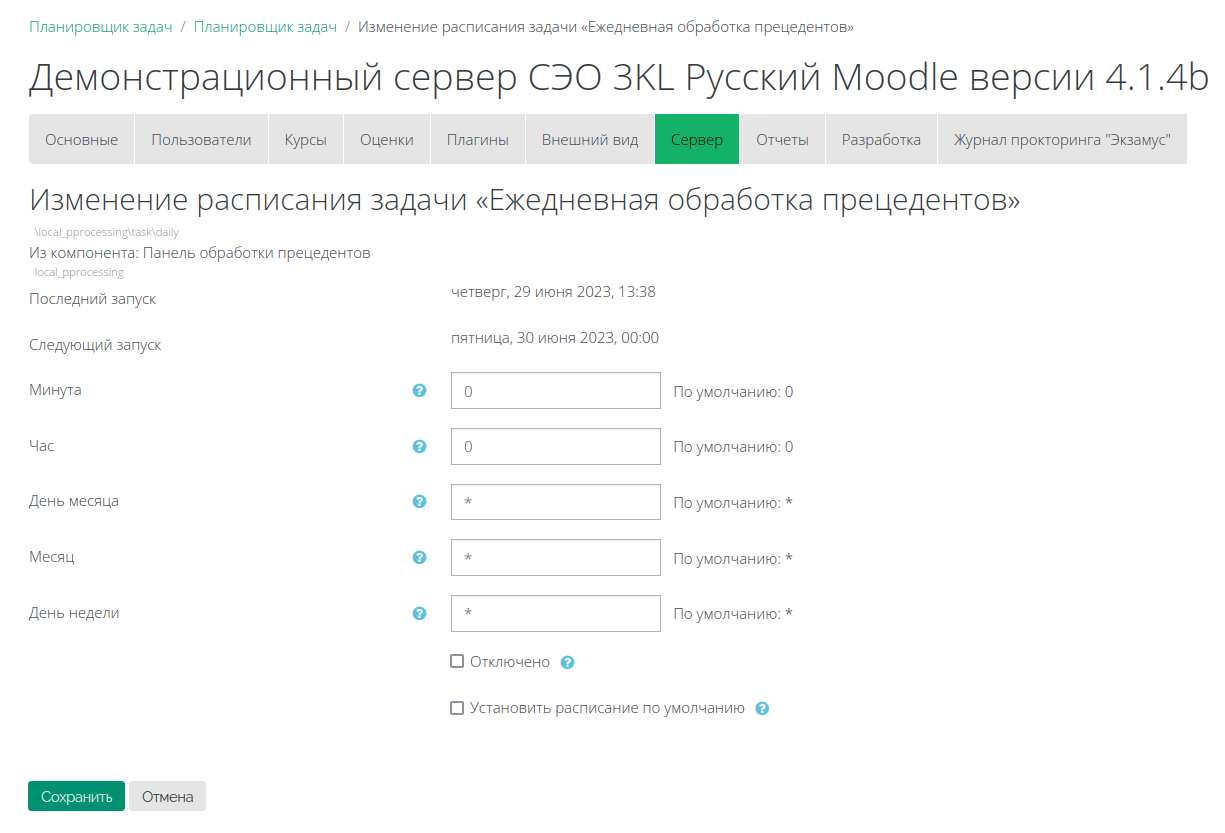Image resolution: width=1225 pixels, height=833 pixels.
Task: Select the Сервер tab
Action: coord(697,140)
